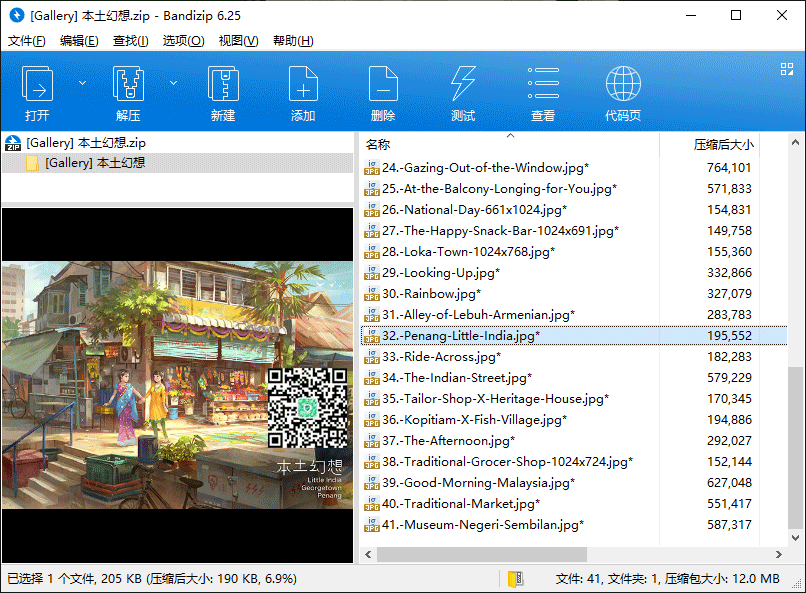806x593 pixels.
Task: Click the 删除 (Delete) toolbar icon
Action: point(383,93)
